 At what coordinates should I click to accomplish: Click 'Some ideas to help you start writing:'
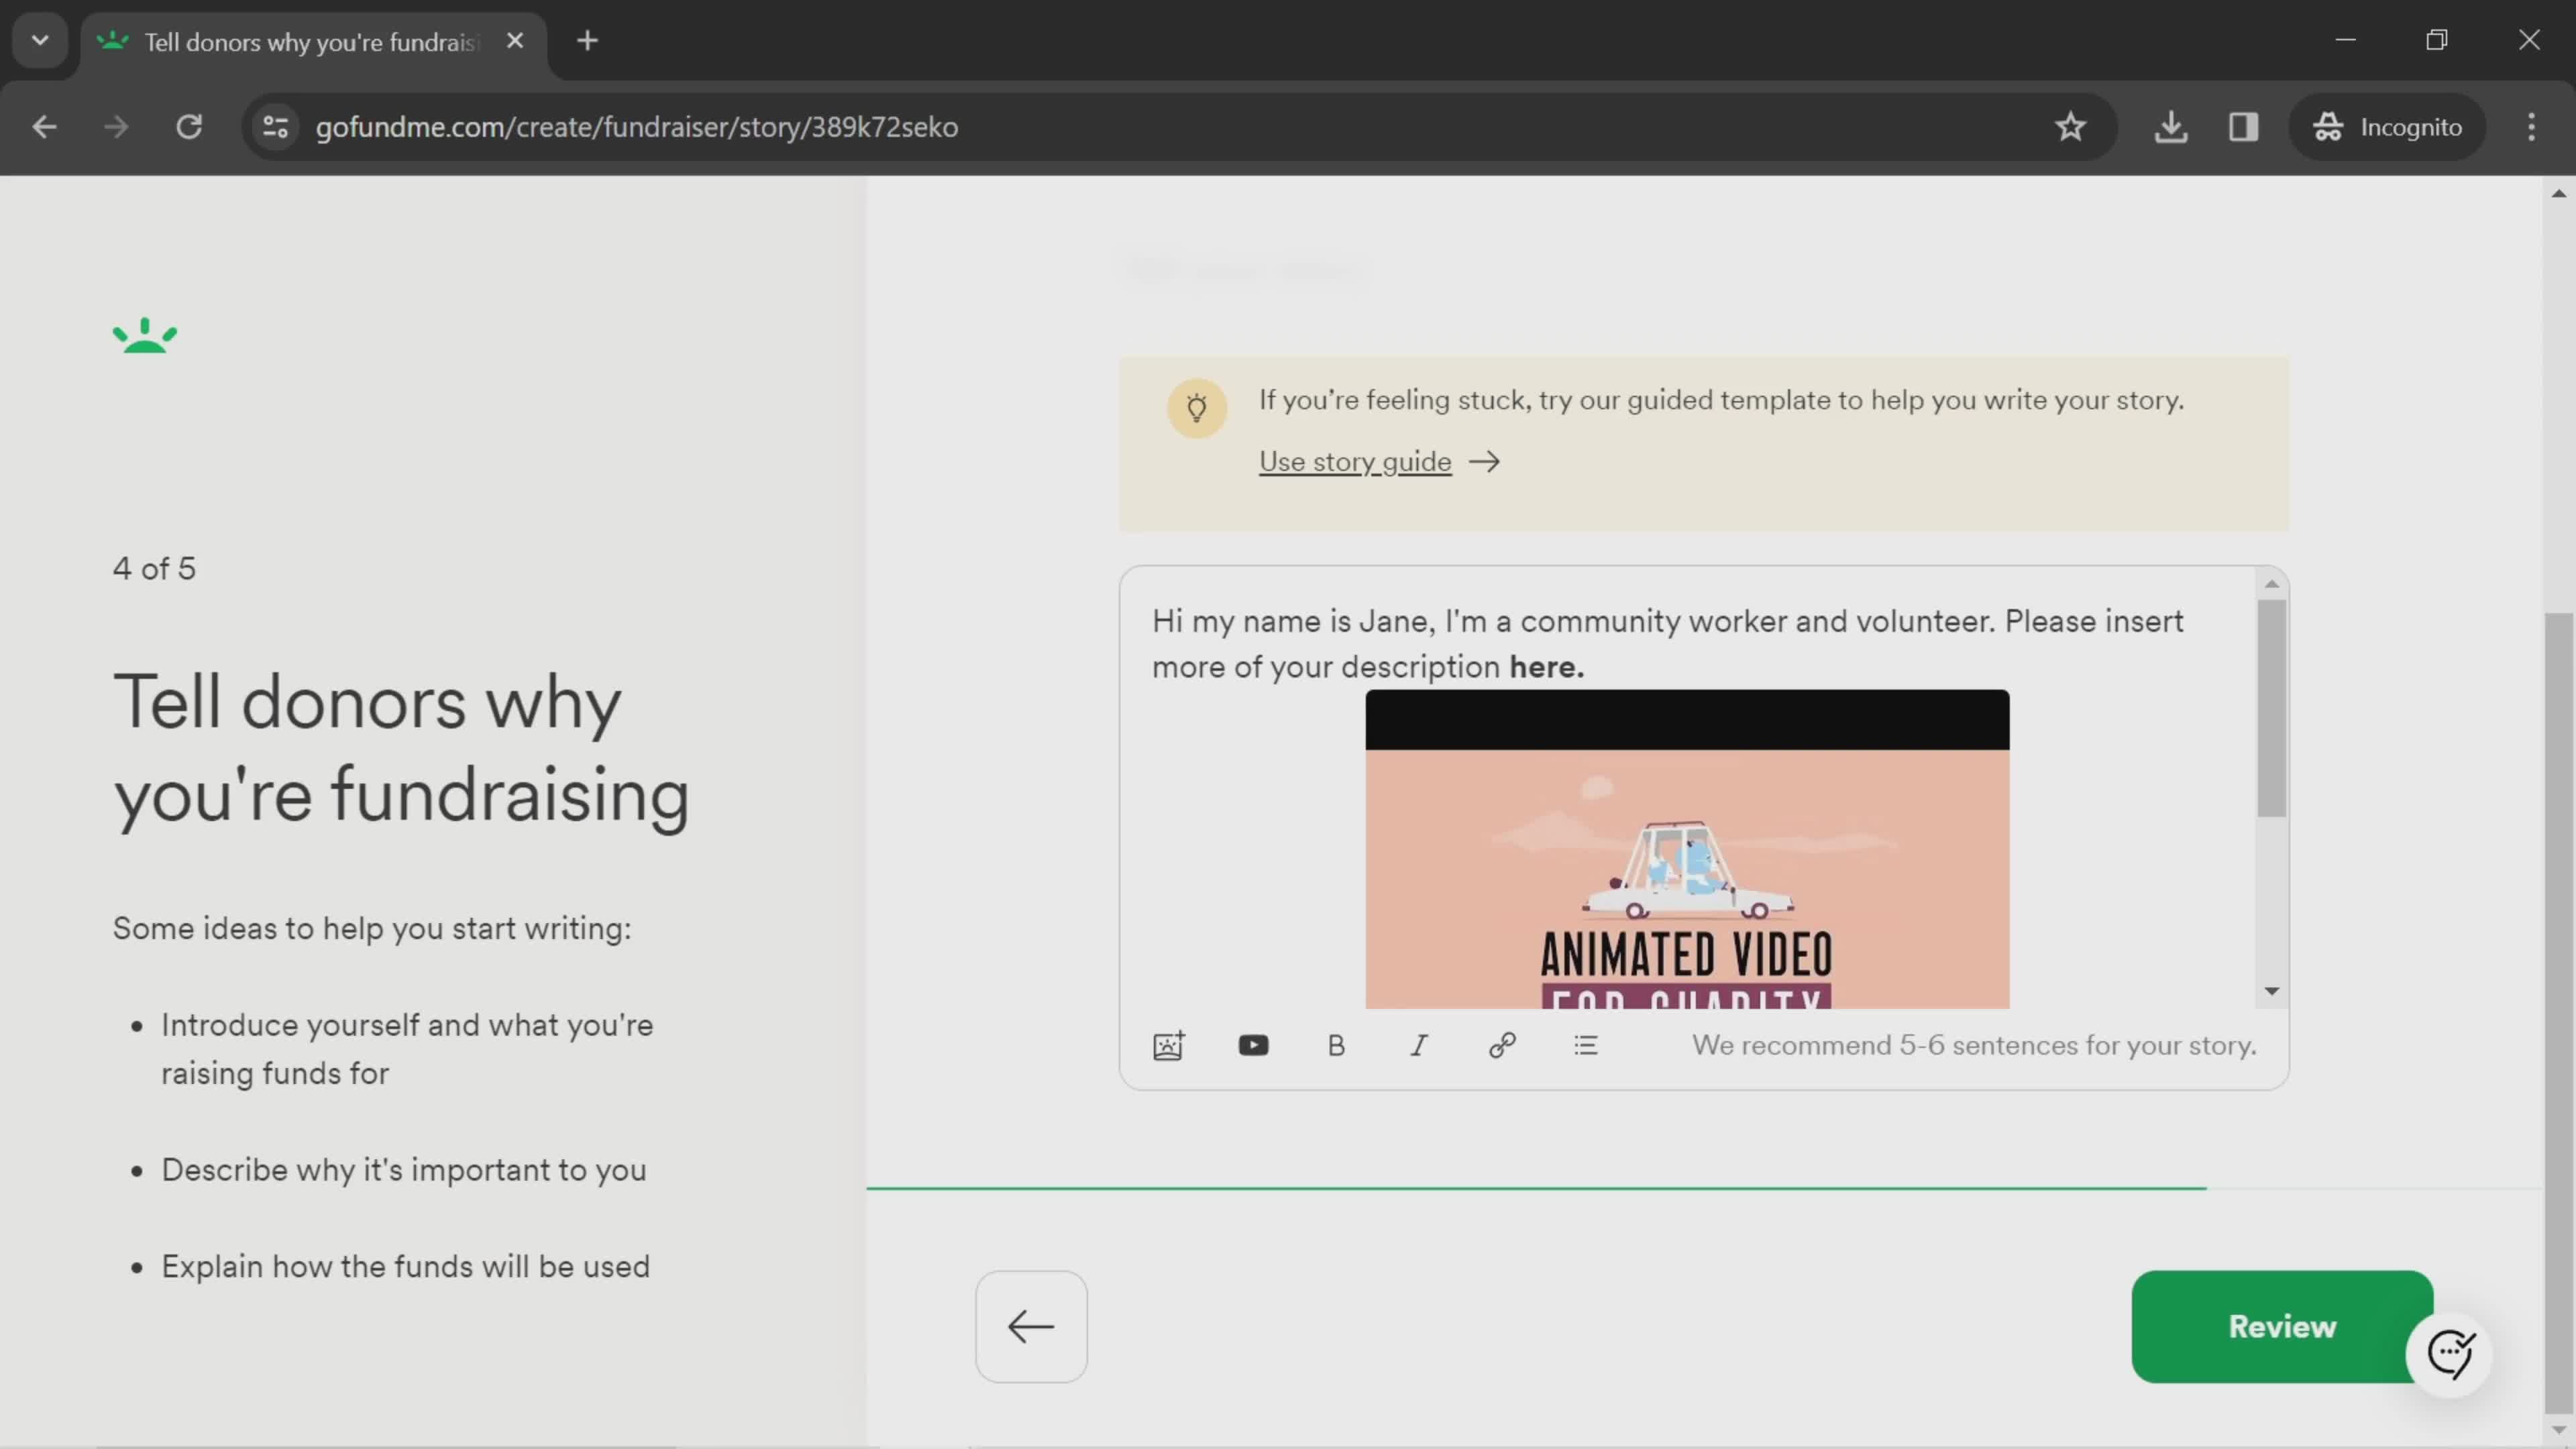[x=372, y=928]
